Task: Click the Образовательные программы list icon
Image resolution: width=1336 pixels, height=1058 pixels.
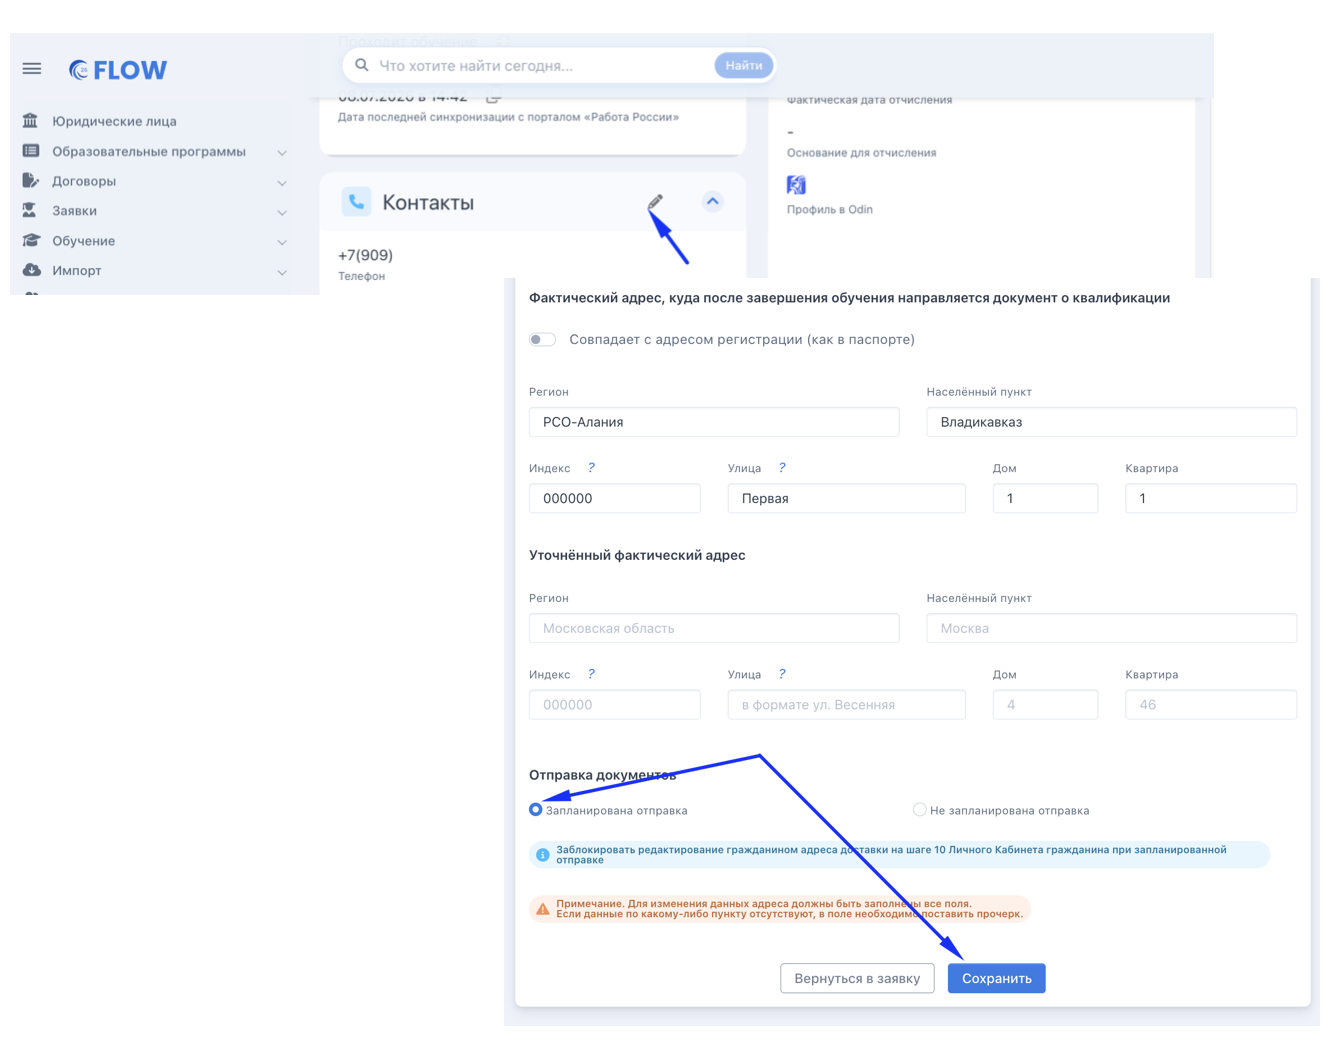Action: point(31,151)
